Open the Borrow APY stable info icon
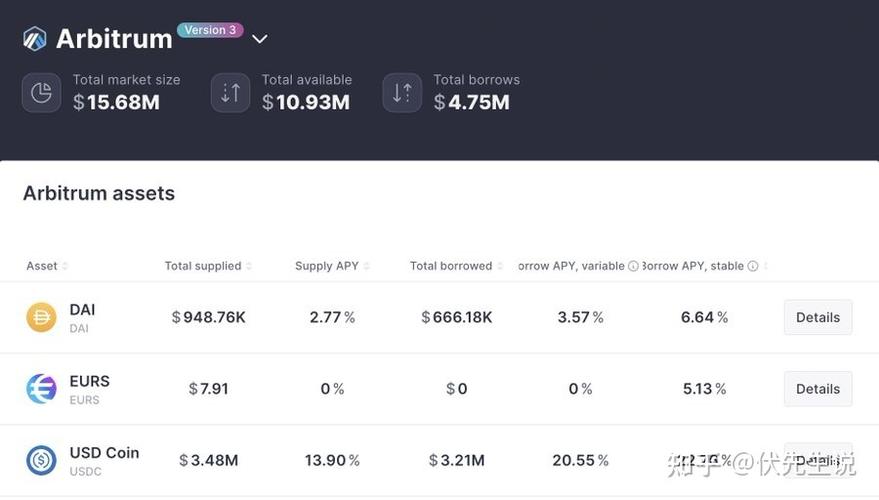 753,266
